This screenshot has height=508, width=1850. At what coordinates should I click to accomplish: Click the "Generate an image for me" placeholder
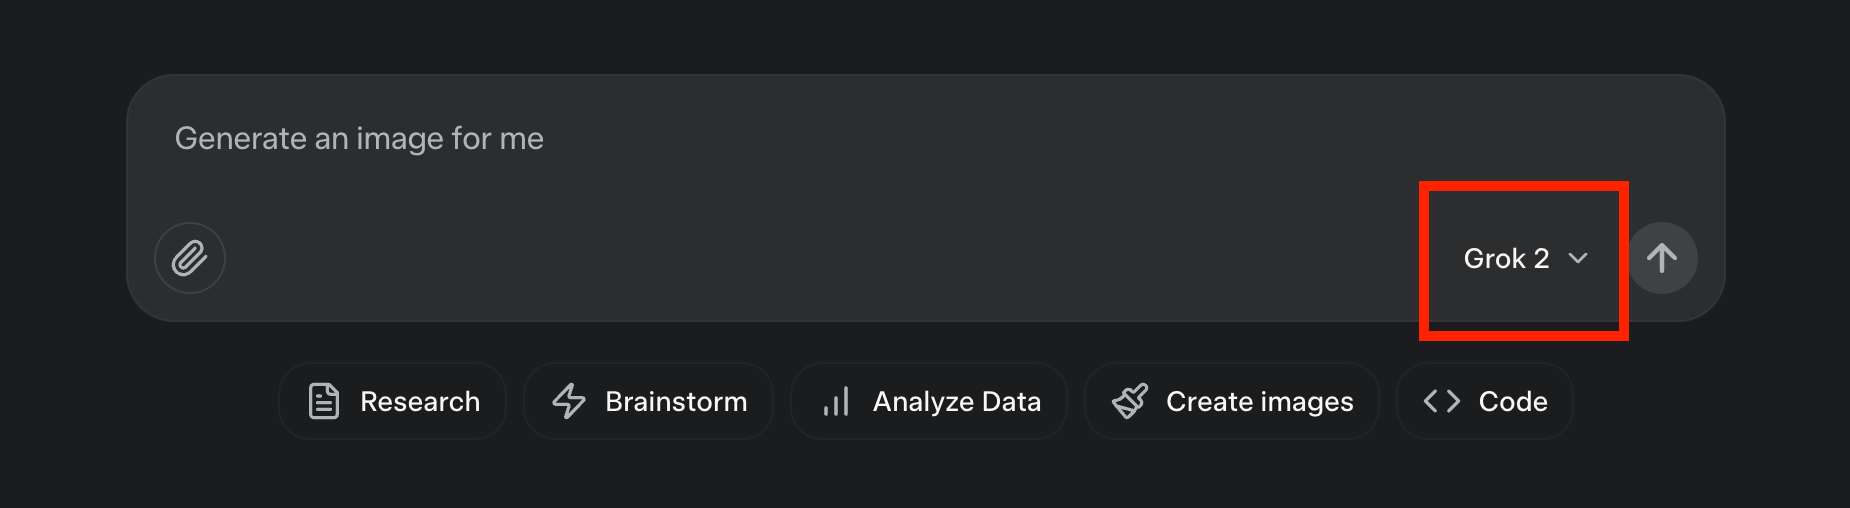point(359,138)
